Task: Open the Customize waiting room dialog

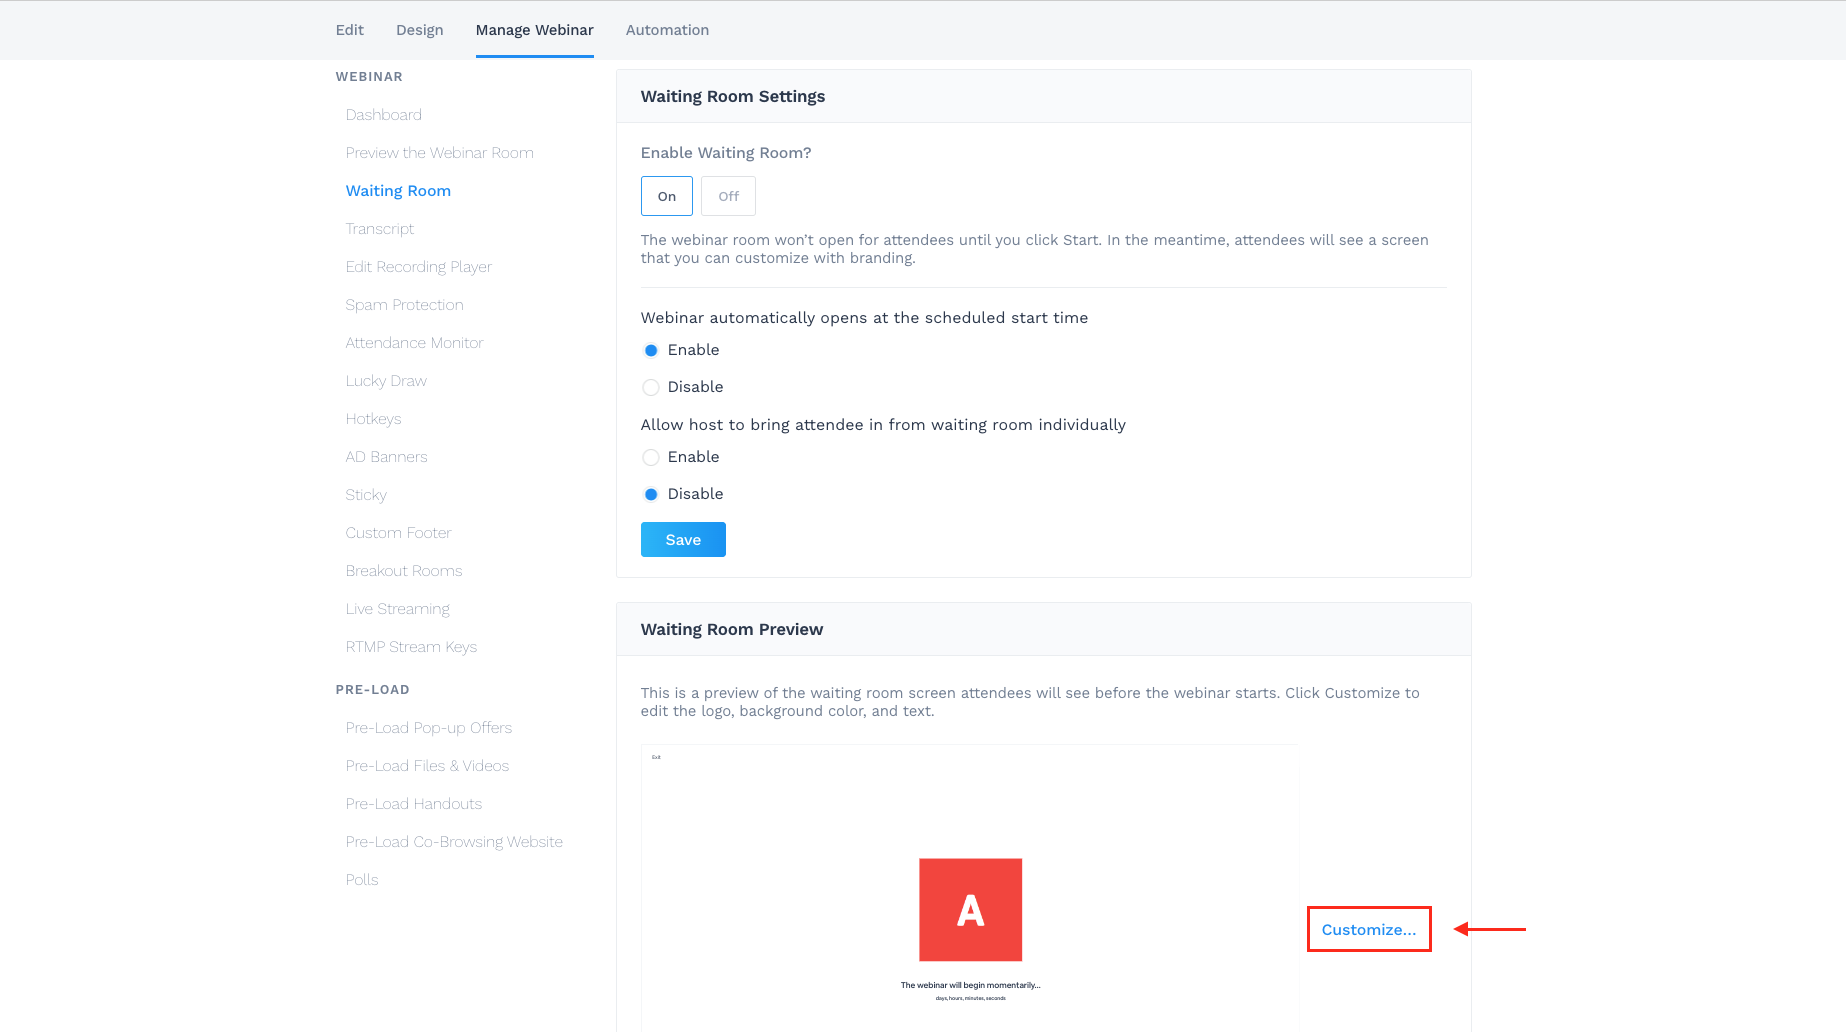Action: tap(1368, 929)
